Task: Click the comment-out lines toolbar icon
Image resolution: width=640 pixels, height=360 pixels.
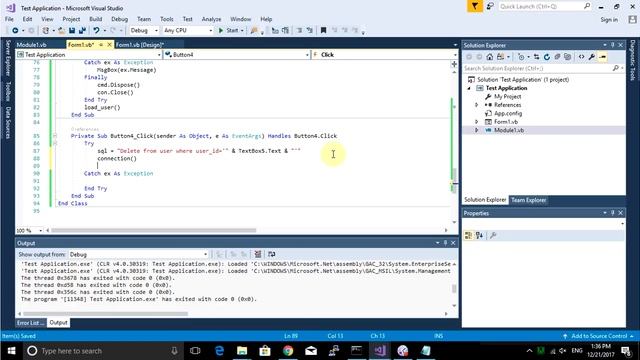Action: click(299, 31)
